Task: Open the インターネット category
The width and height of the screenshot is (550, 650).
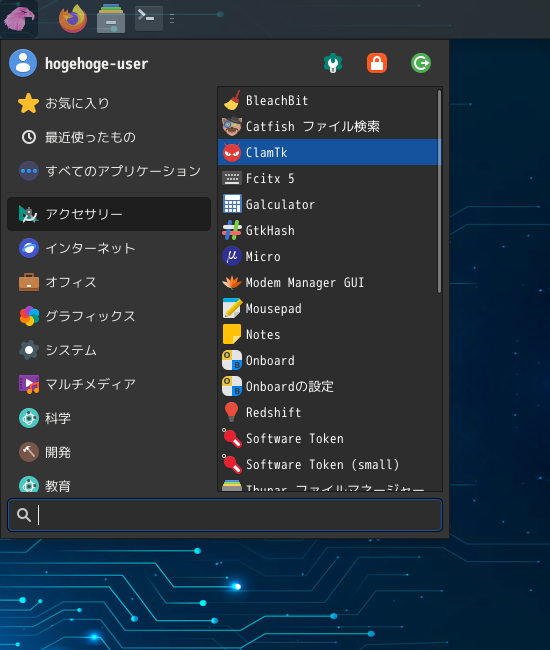Action: pos(109,248)
